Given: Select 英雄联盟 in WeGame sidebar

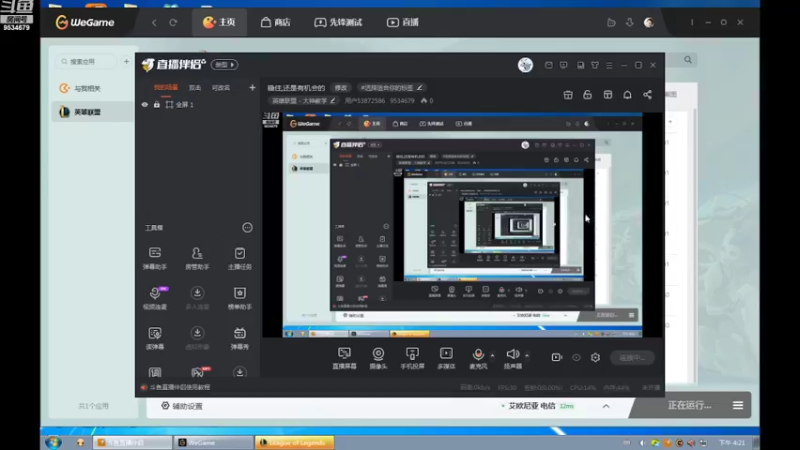Looking at the screenshot, I should (92, 112).
